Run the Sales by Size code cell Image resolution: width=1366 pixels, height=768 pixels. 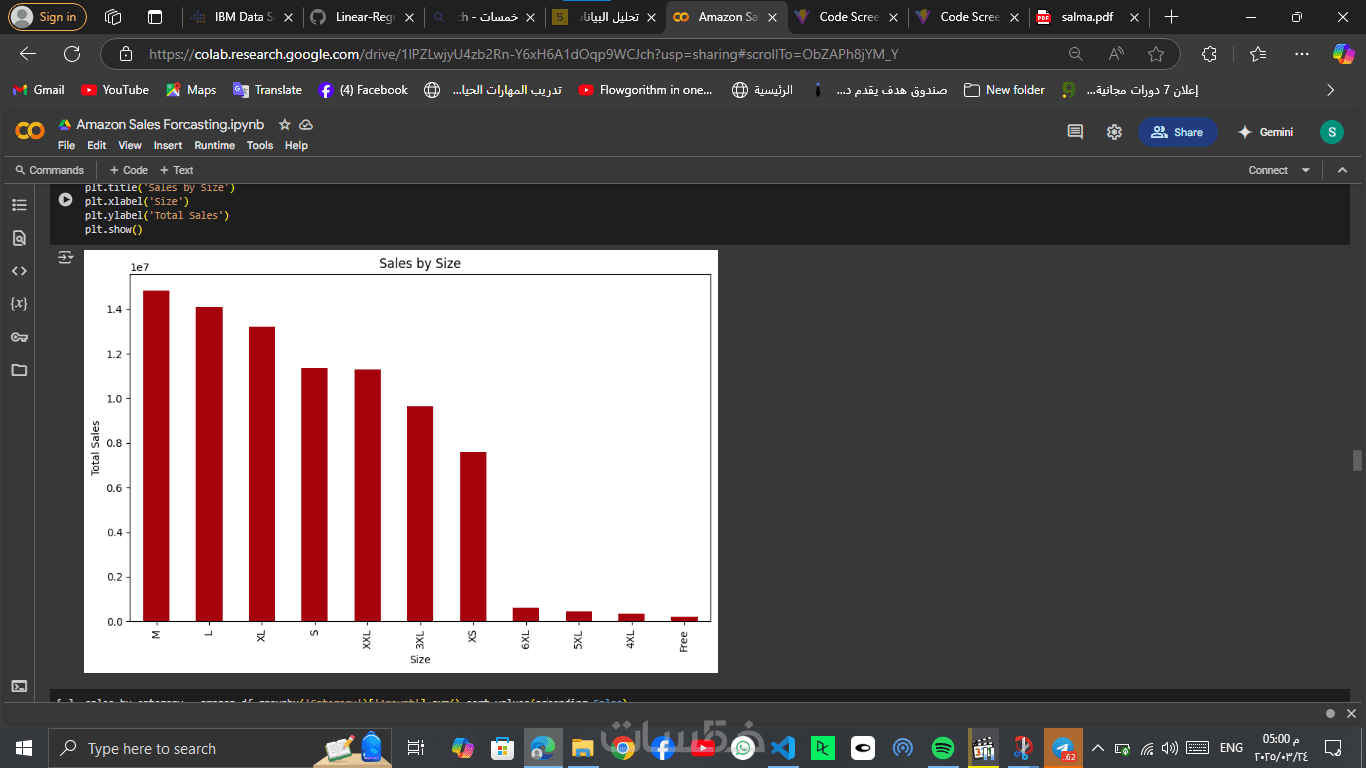pyautogui.click(x=65, y=200)
